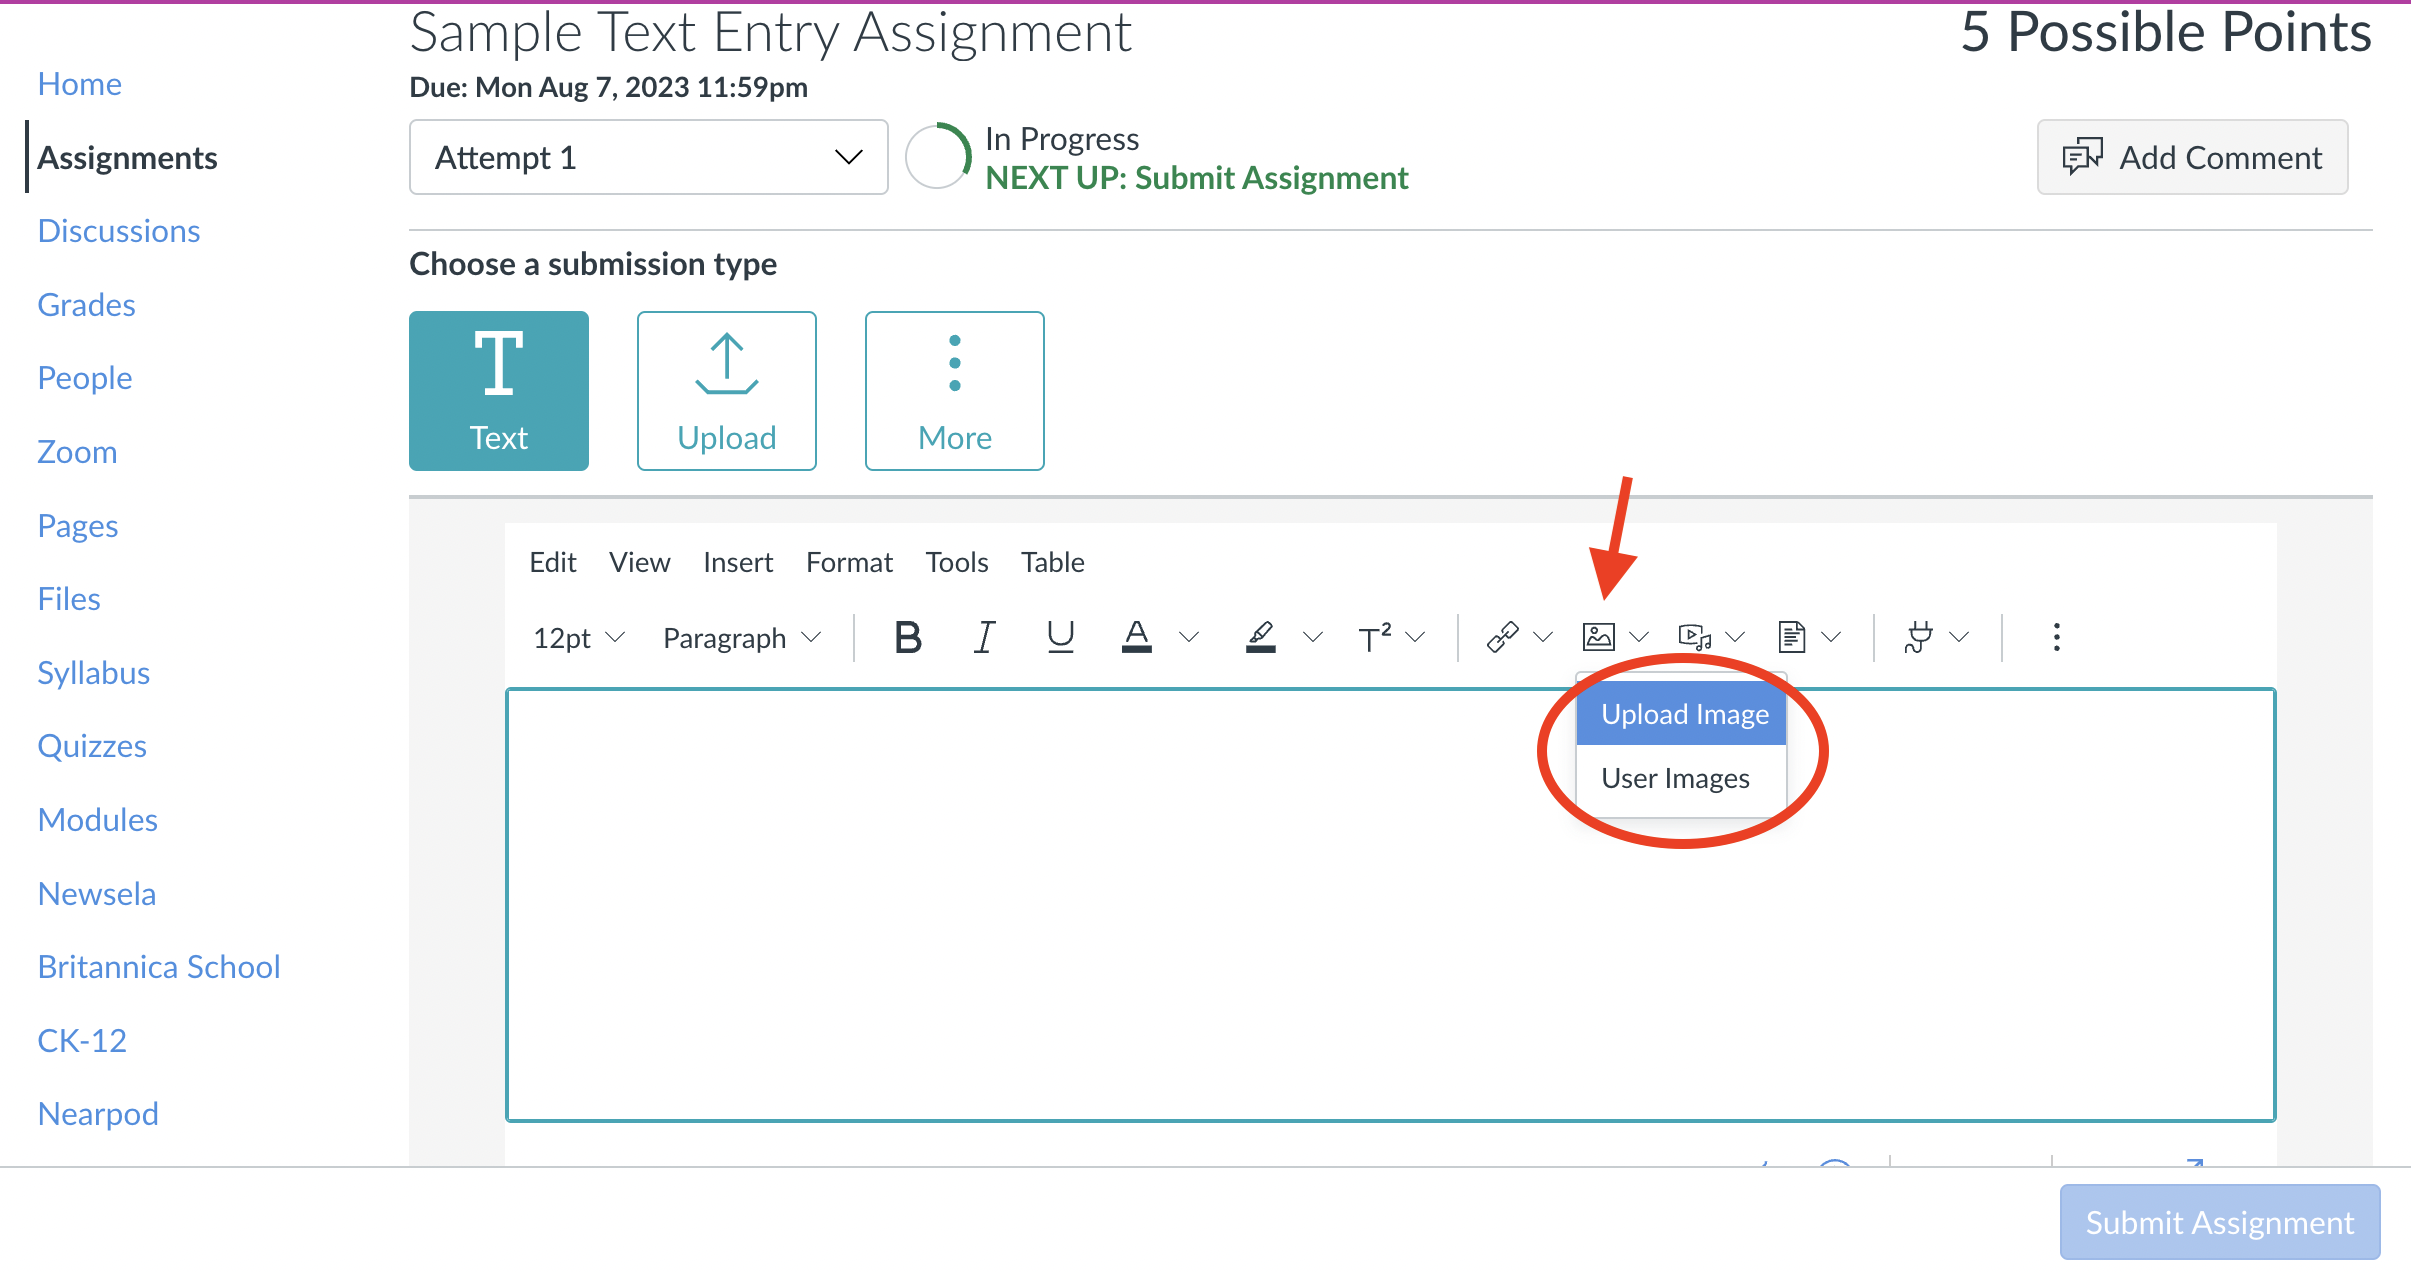Select the Text submission type
The width and height of the screenshot is (2411, 1272).
(499, 391)
